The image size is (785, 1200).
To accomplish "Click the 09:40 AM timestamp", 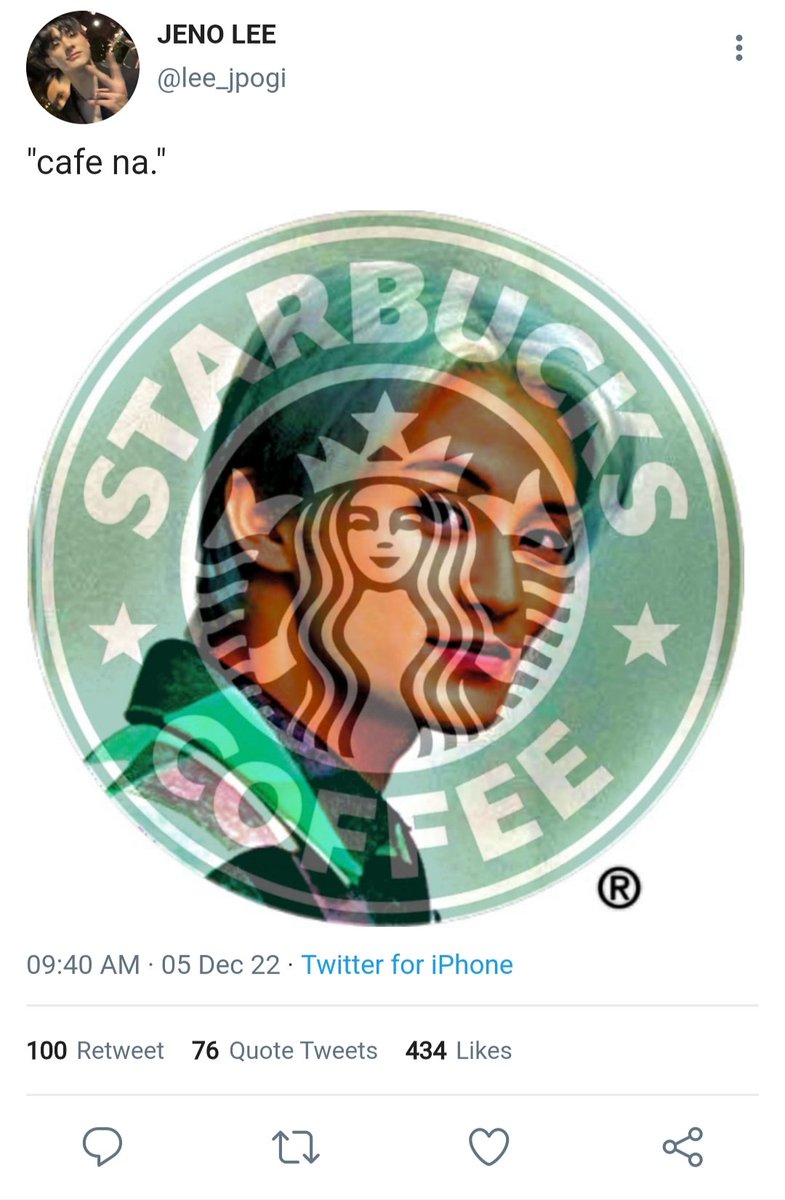I will click(x=83, y=965).
